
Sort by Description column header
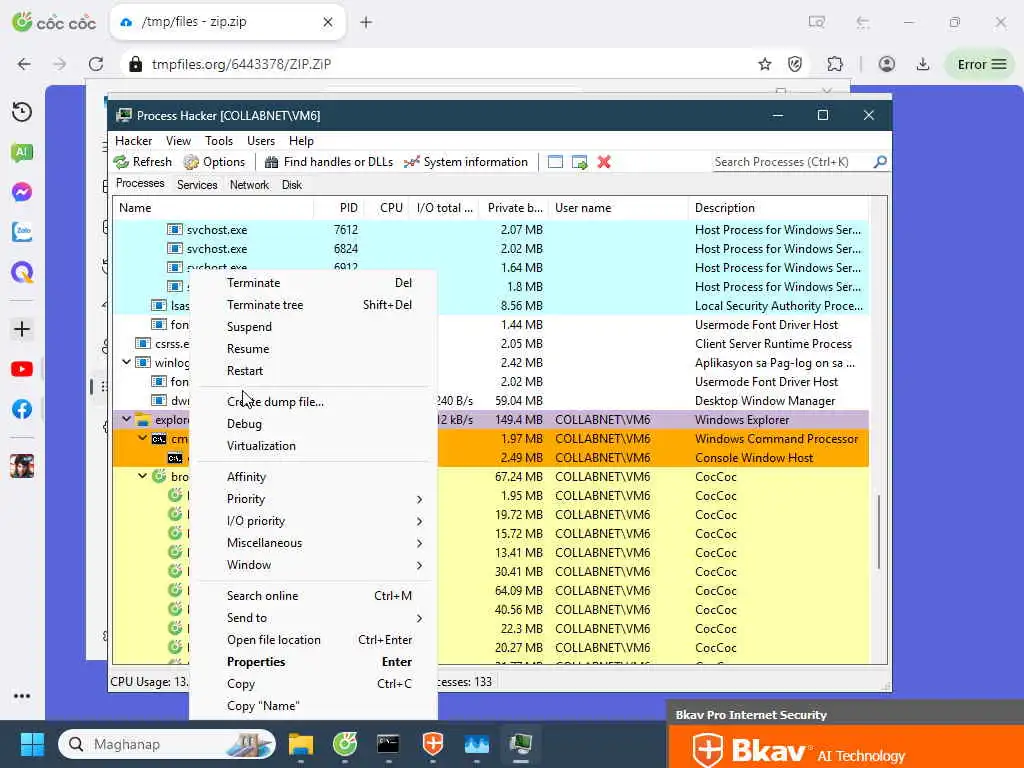[779, 208]
